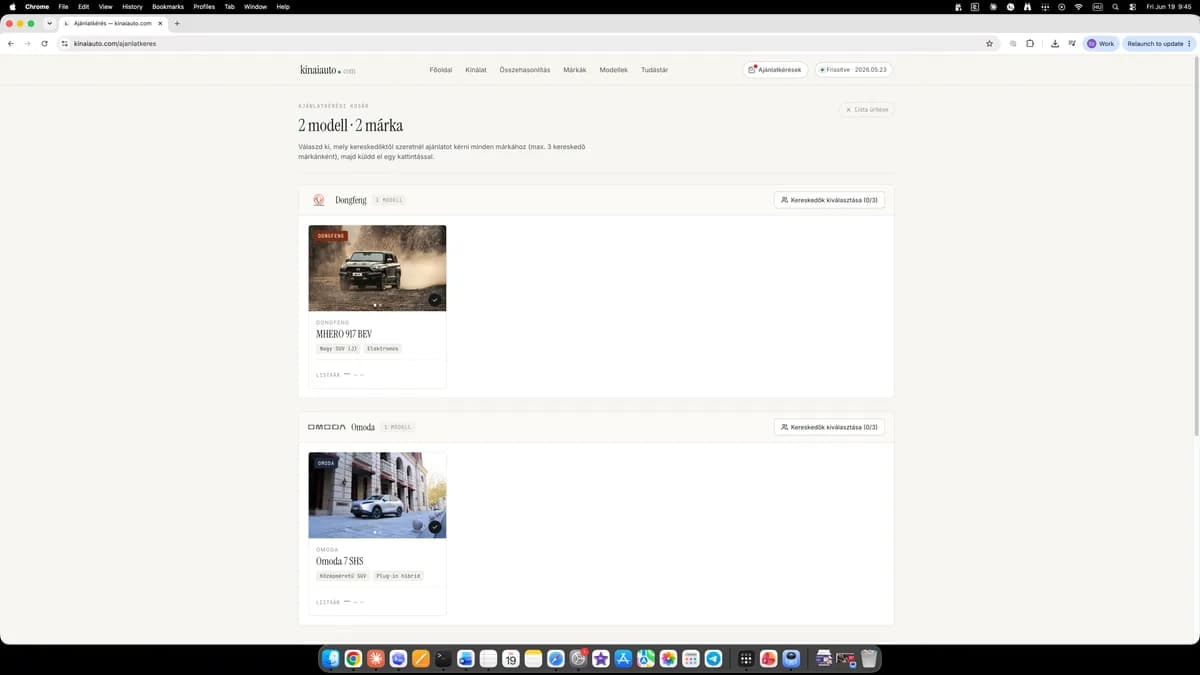Open Wi-Fi status in menu bar

pyautogui.click(x=1078, y=6)
